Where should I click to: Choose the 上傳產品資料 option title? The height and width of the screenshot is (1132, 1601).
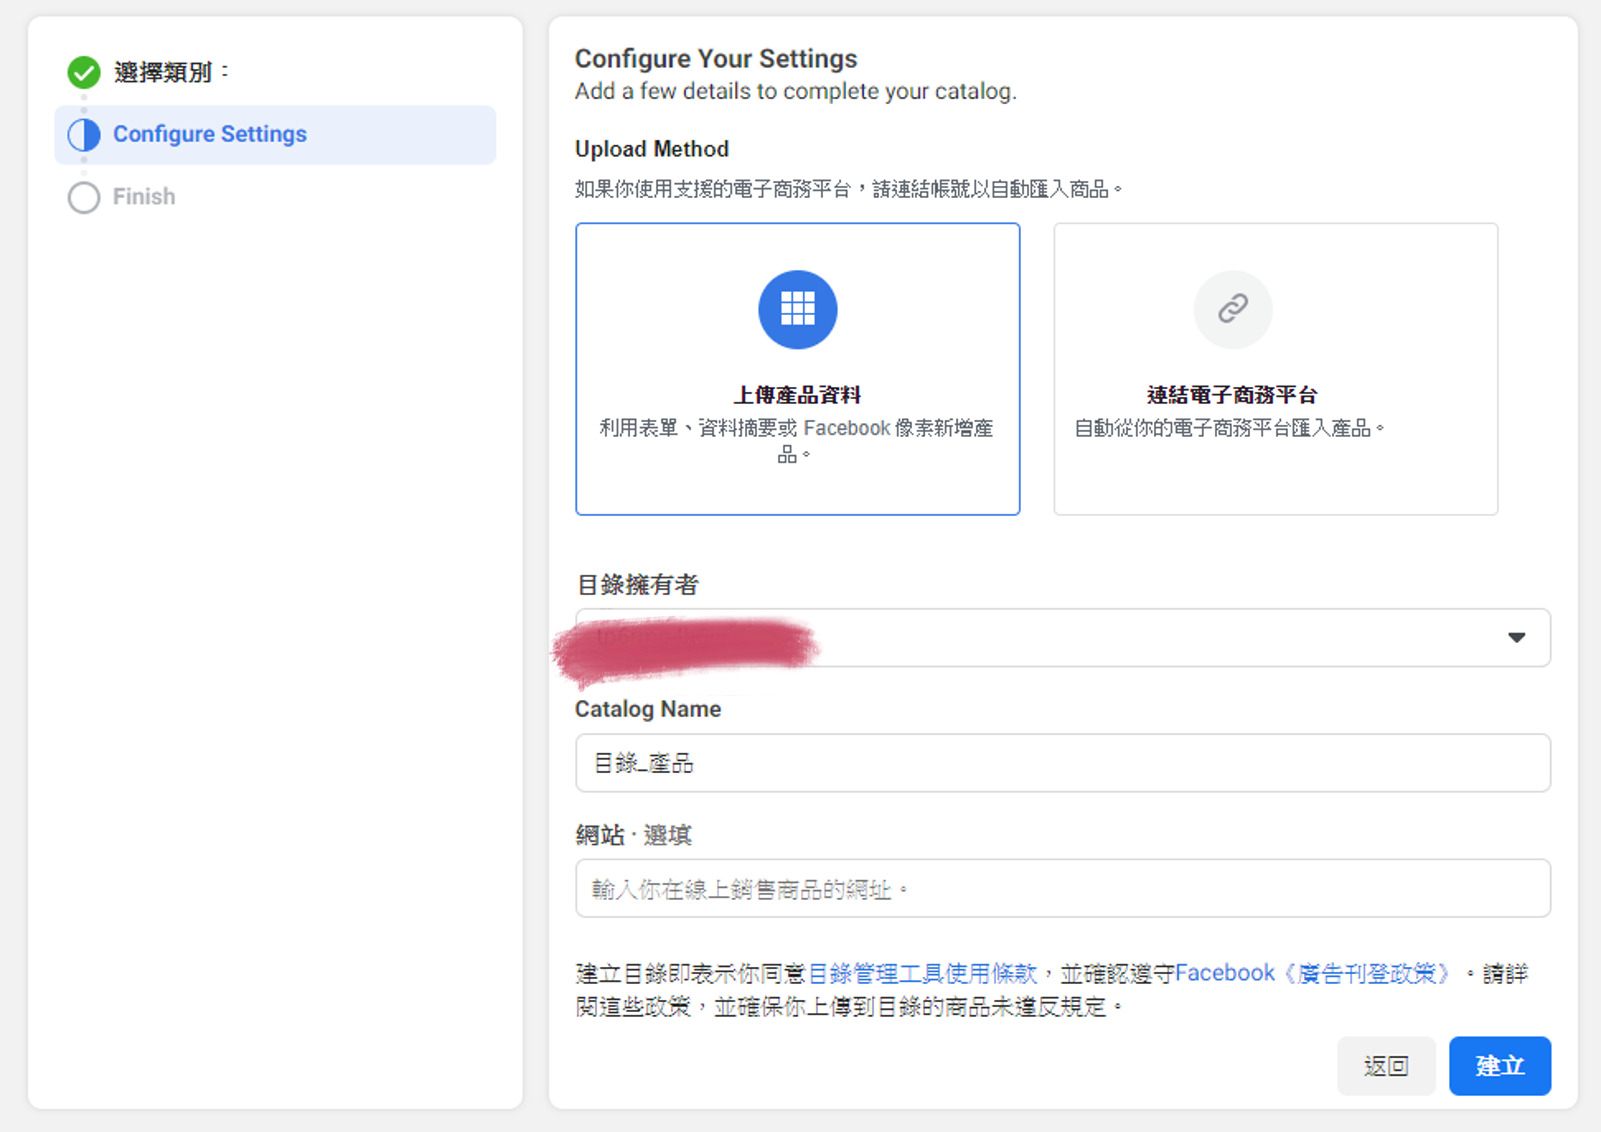(x=797, y=395)
